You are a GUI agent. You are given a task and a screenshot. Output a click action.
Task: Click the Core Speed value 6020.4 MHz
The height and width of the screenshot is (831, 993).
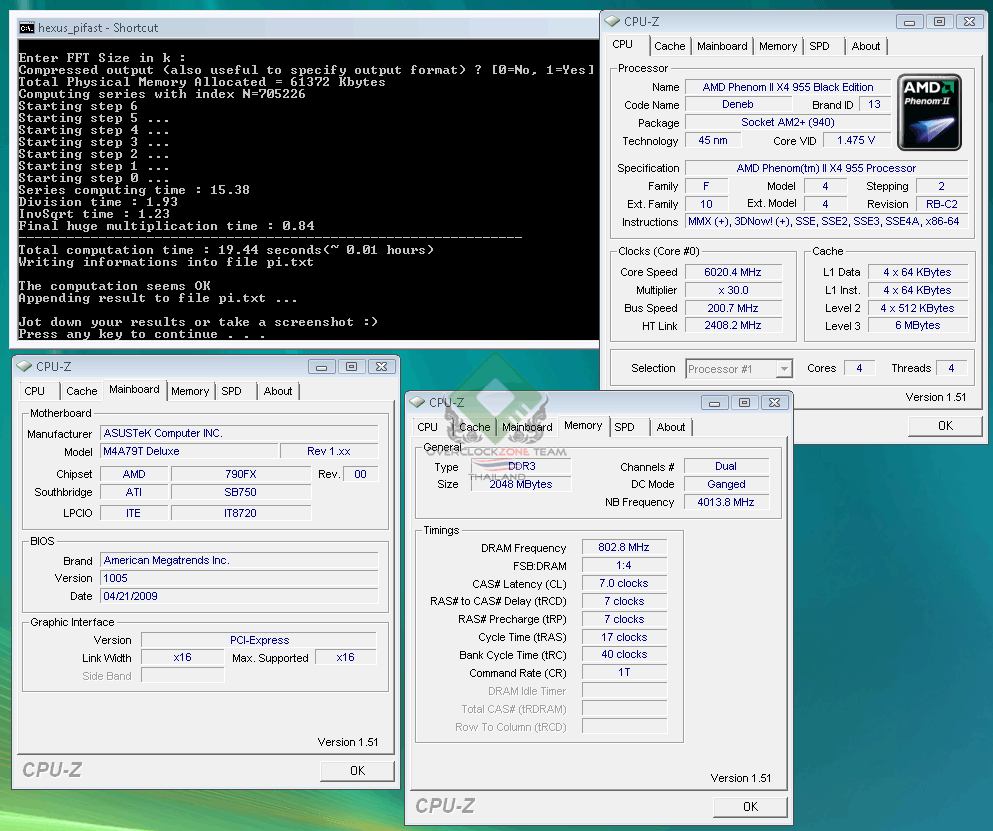733,272
